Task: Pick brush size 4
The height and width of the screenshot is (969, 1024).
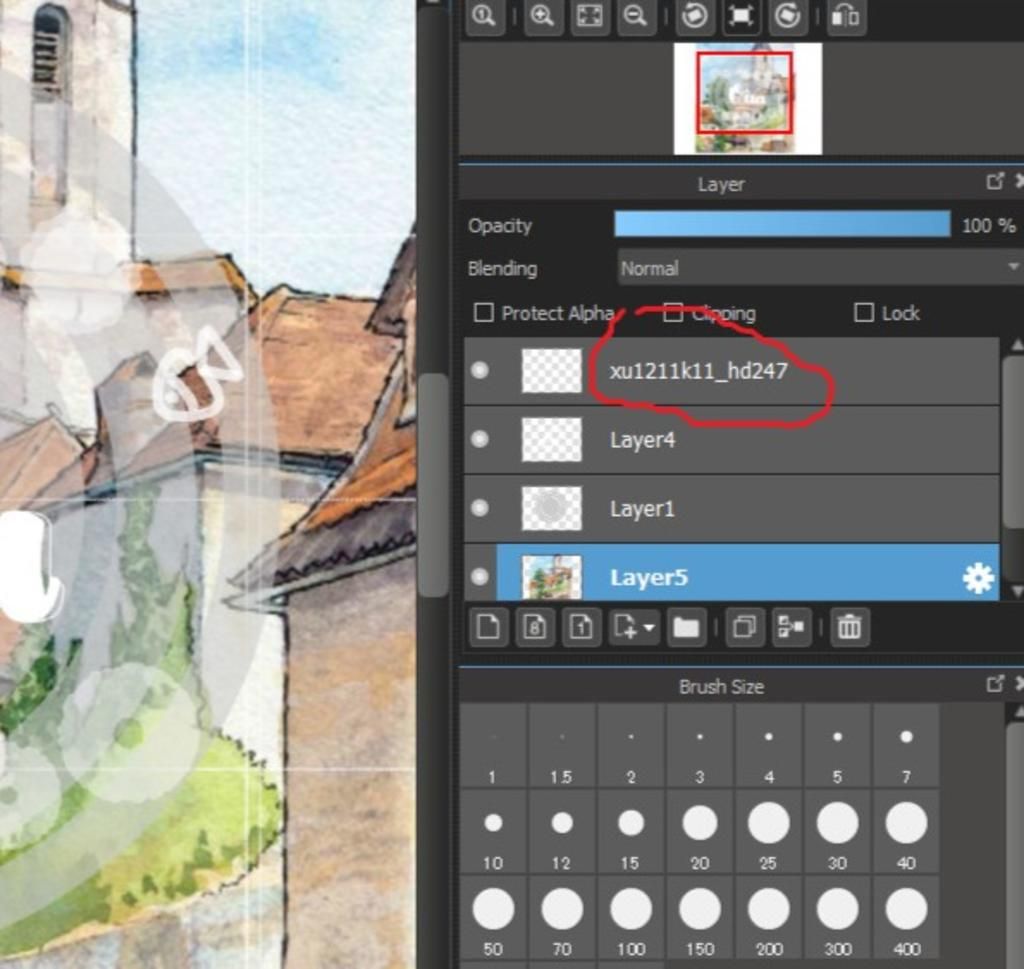Action: click(769, 745)
